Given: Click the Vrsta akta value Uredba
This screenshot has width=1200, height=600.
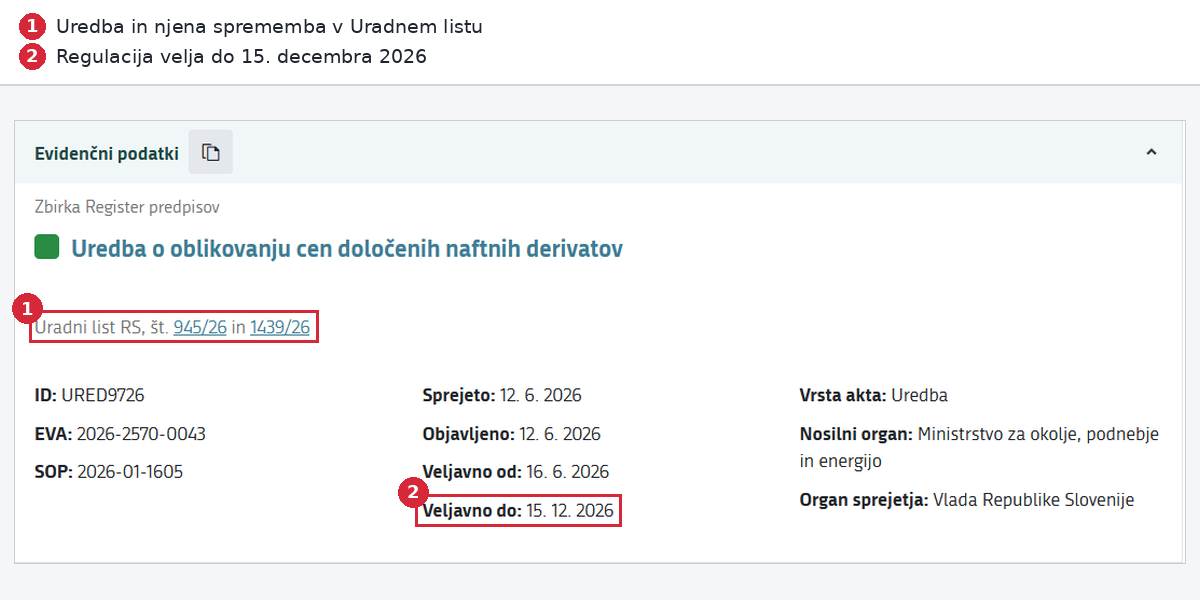Looking at the screenshot, I should point(919,395).
